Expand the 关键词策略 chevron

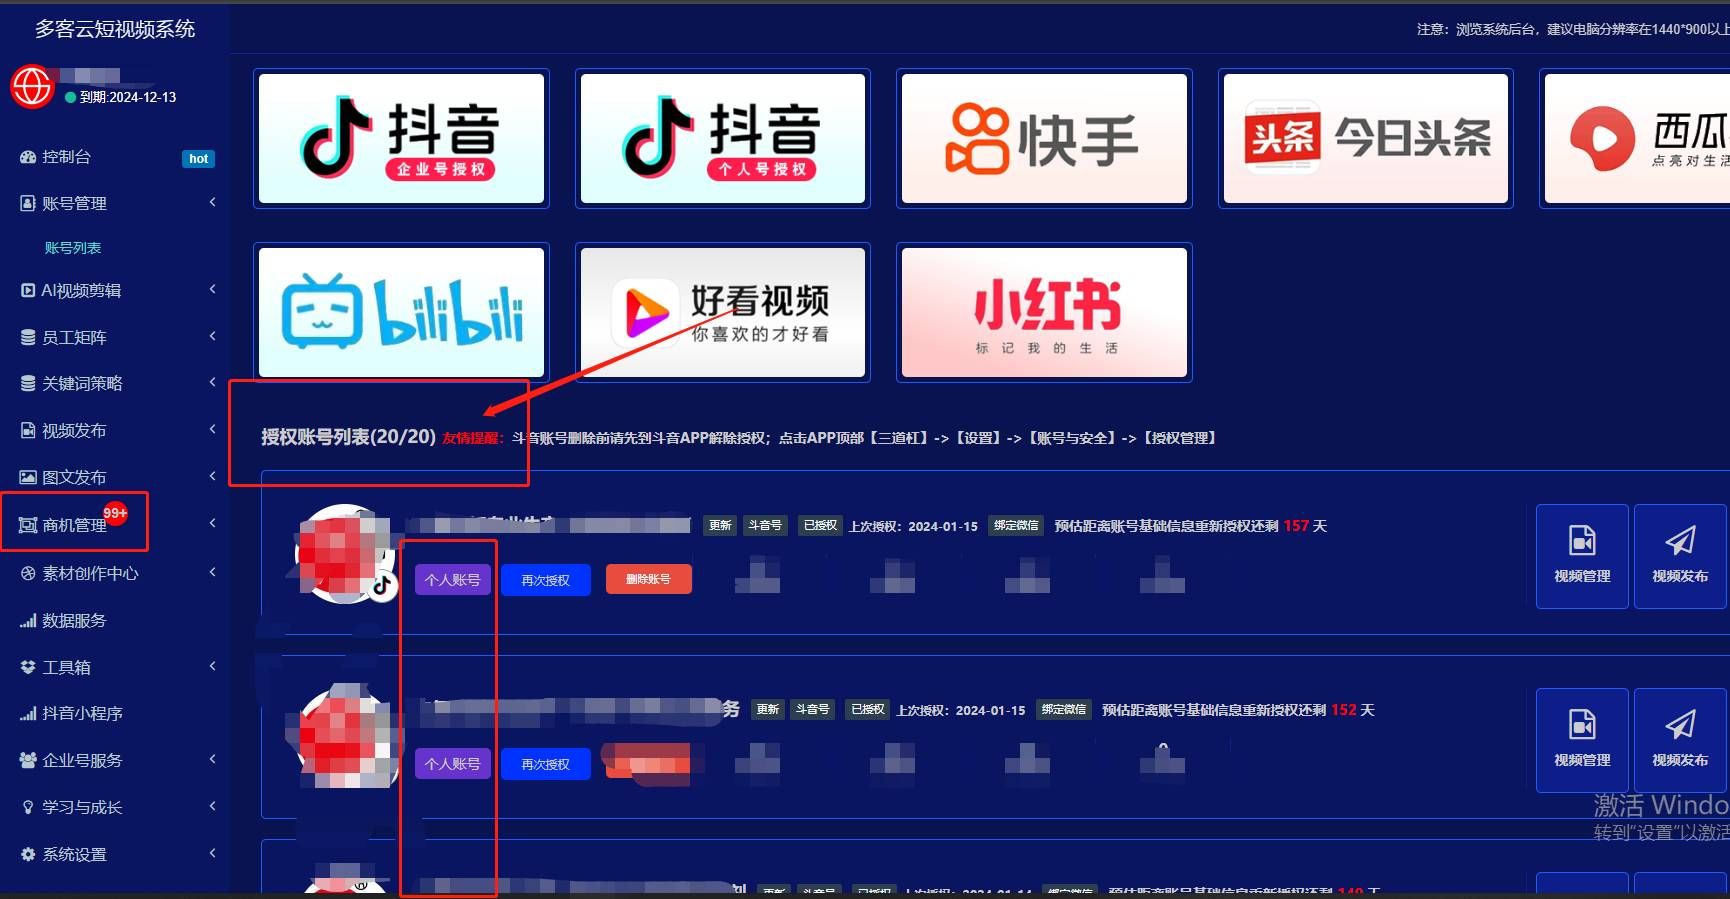coord(212,383)
